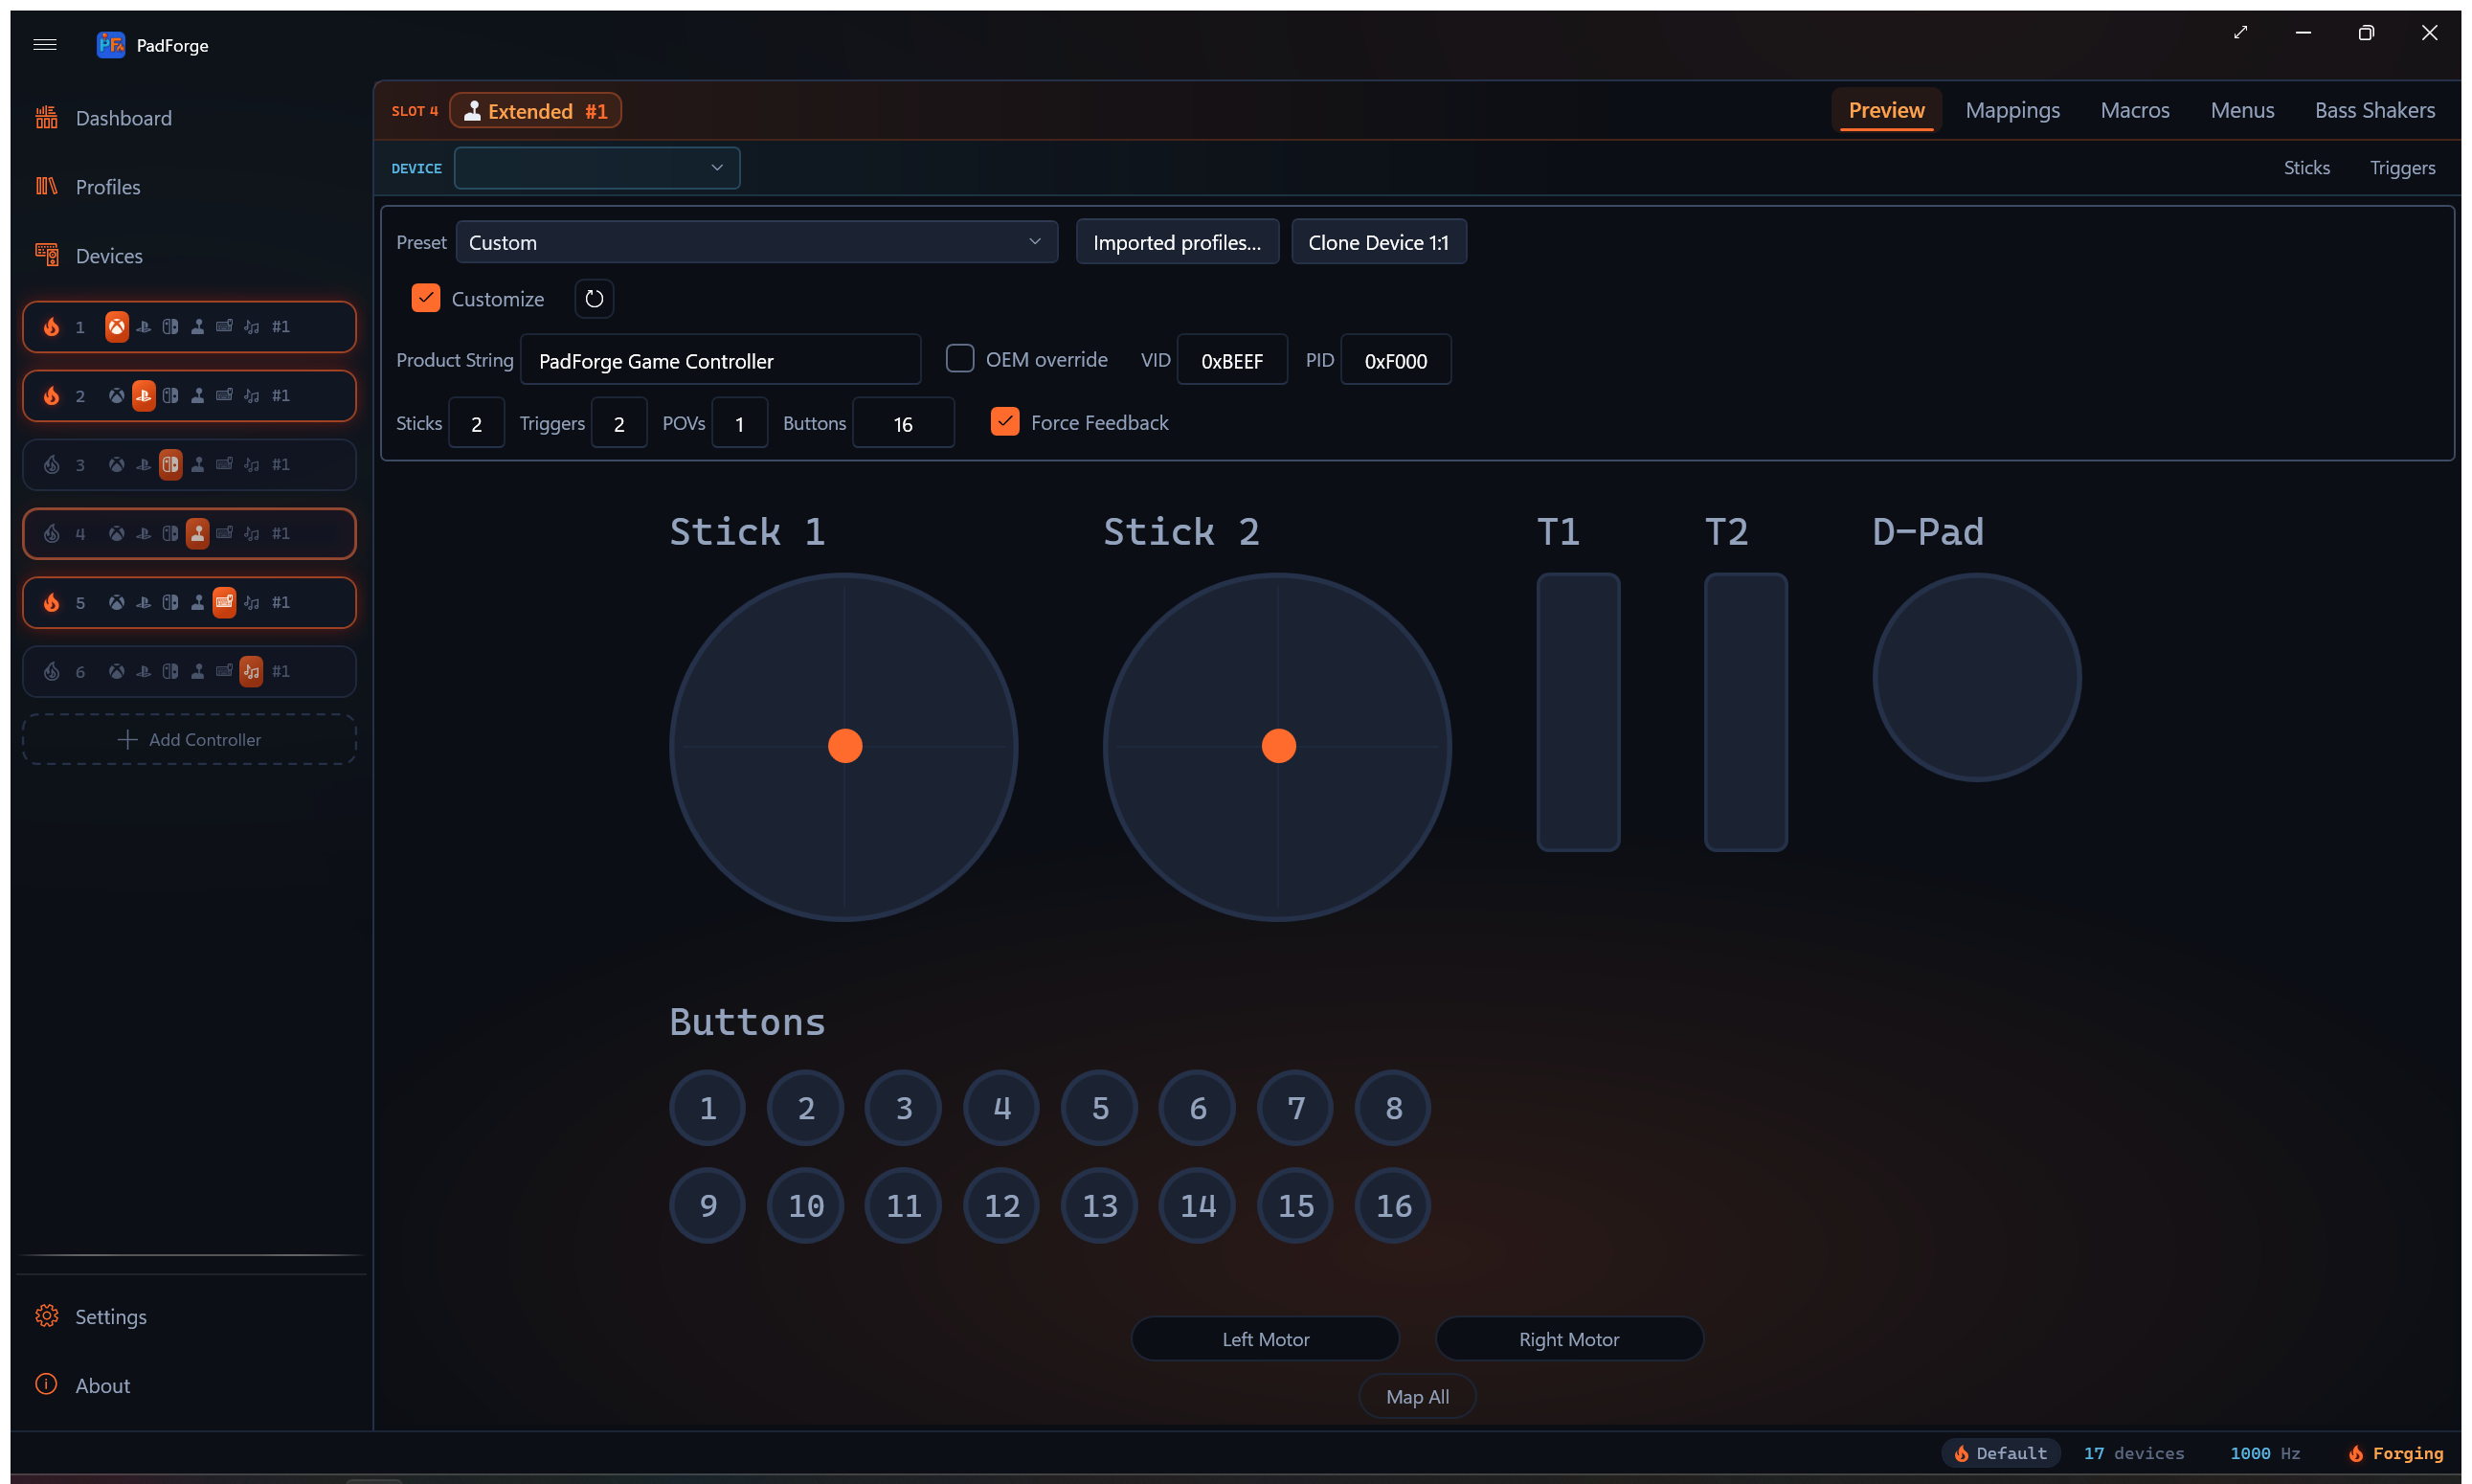This screenshot has height=1484, width=2472.
Task: Select the keyboard-mouse icon in slot 6
Action: (x=225, y=672)
